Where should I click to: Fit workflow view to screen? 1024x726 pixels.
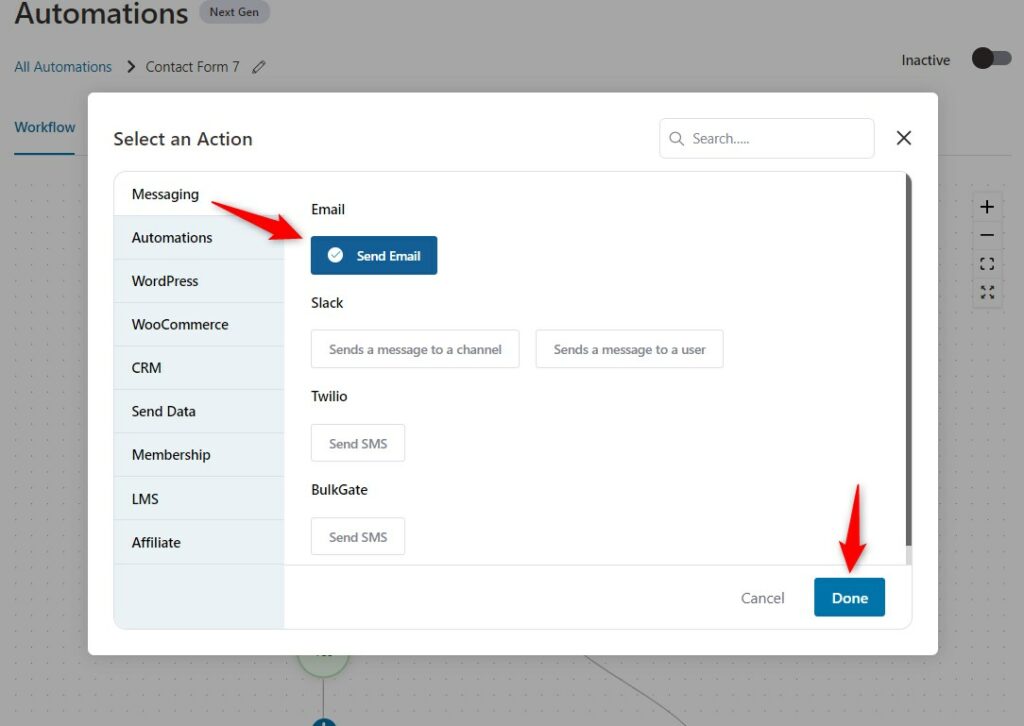point(987,264)
